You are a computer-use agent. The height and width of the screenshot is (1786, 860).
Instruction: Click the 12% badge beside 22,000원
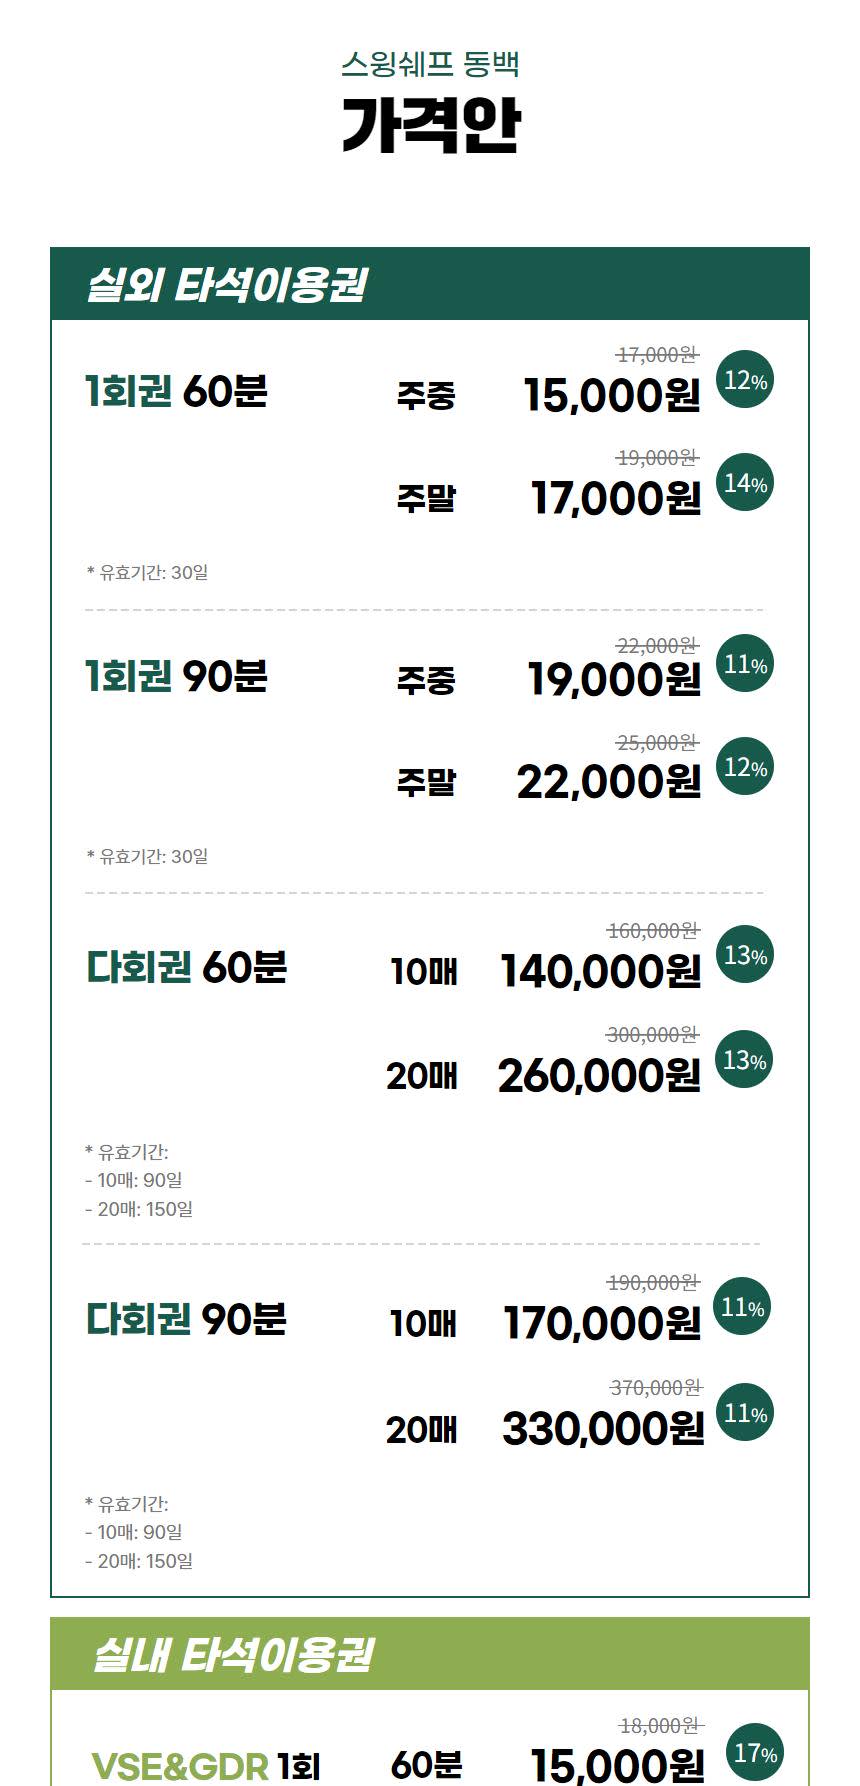click(x=745, y=767)
